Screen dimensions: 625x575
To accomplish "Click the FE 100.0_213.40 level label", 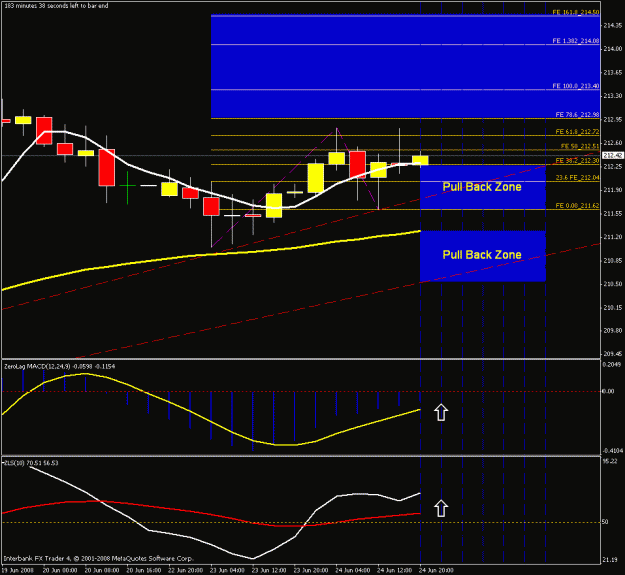I will pos(576,86).
